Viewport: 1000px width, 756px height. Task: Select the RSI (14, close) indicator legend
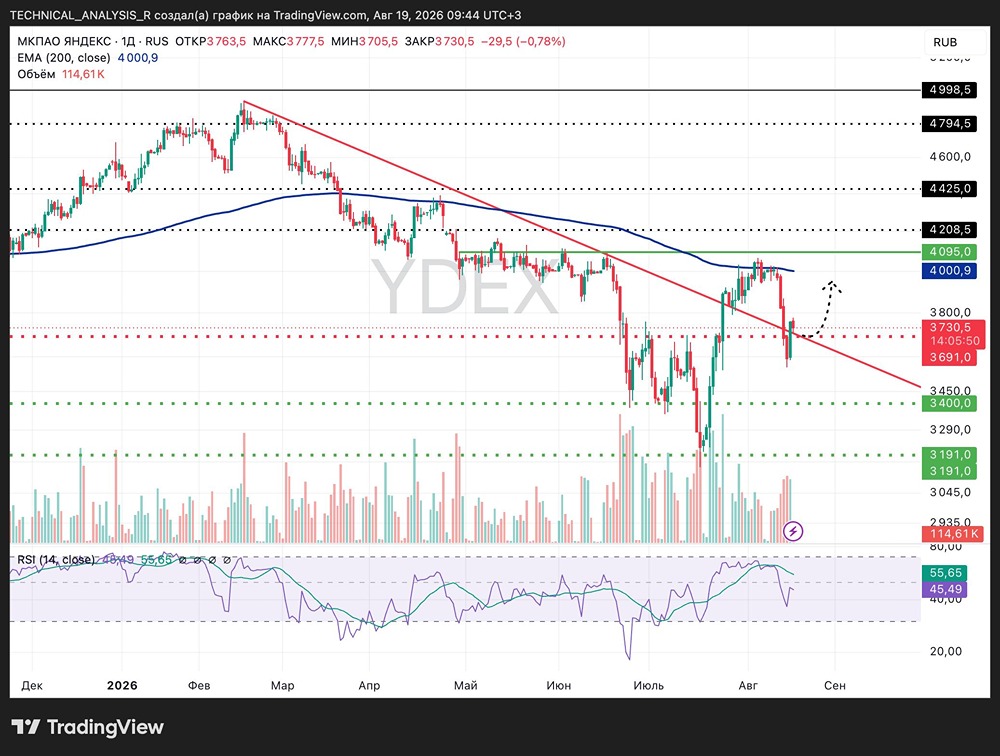56,560
